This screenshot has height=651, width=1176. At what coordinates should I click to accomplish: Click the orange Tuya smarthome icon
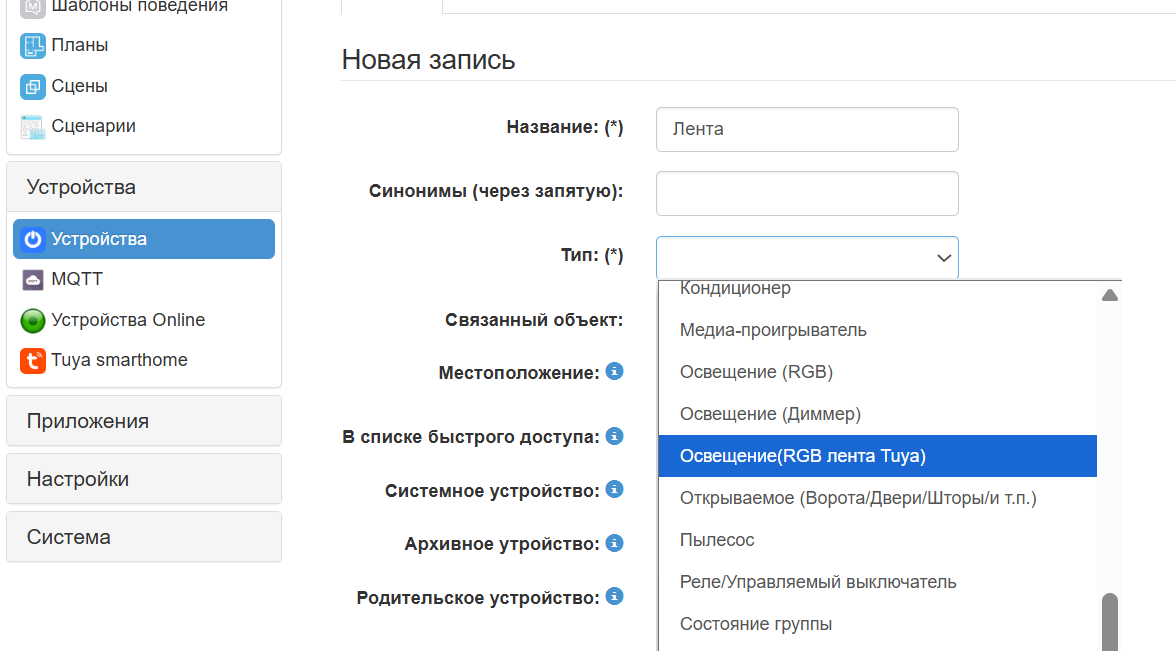click(x=33, y=361)
